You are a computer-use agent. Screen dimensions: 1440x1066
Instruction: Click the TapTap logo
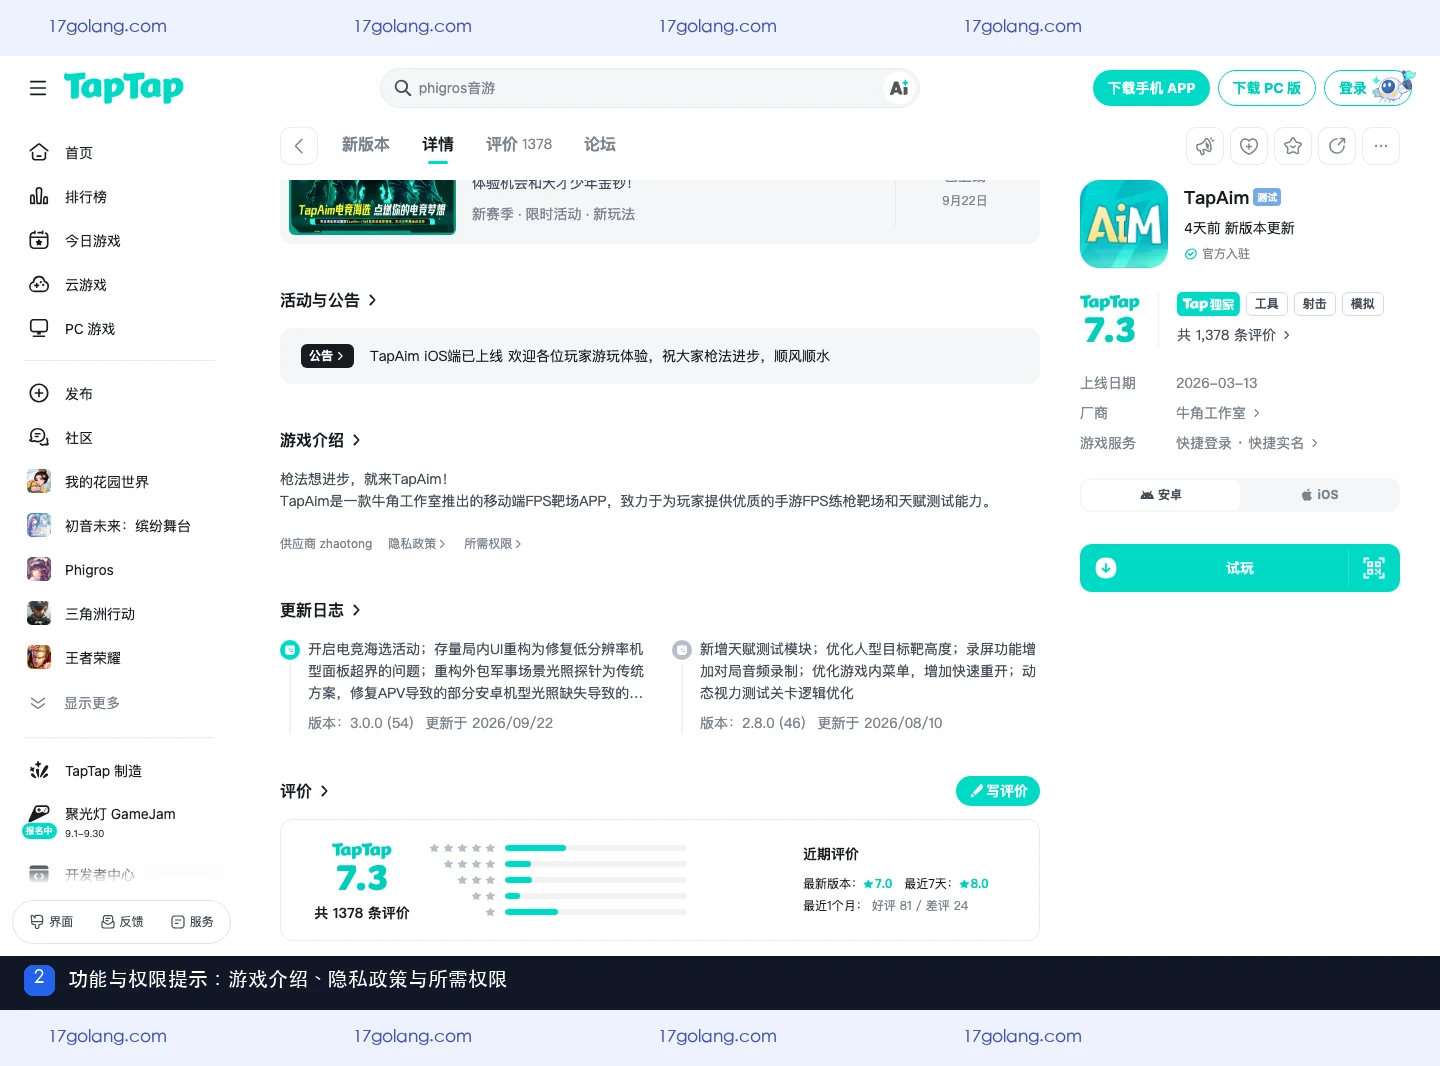pyautogui.click(x=124, y=88)
